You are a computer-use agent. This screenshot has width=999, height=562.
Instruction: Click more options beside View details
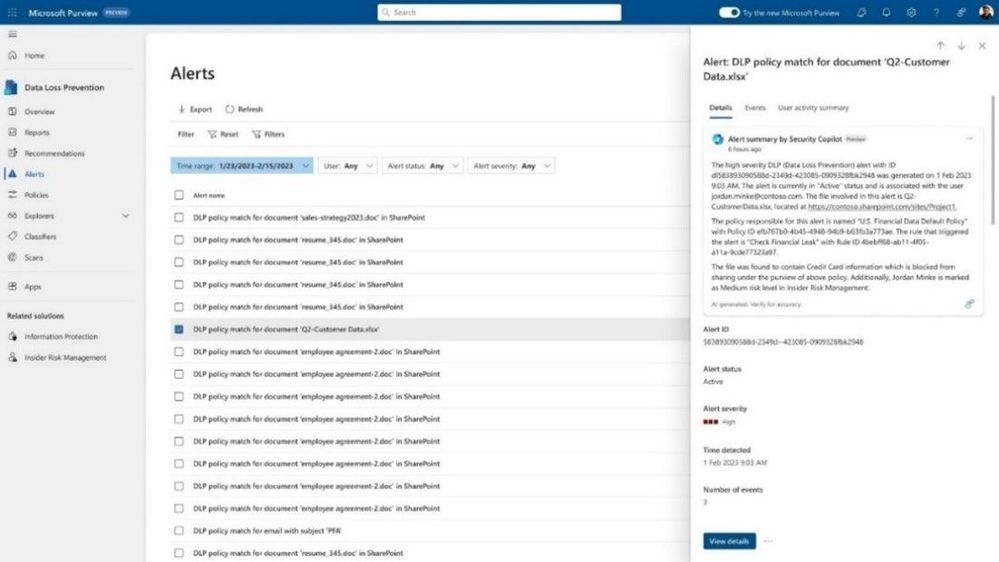(x=768, y=541)
